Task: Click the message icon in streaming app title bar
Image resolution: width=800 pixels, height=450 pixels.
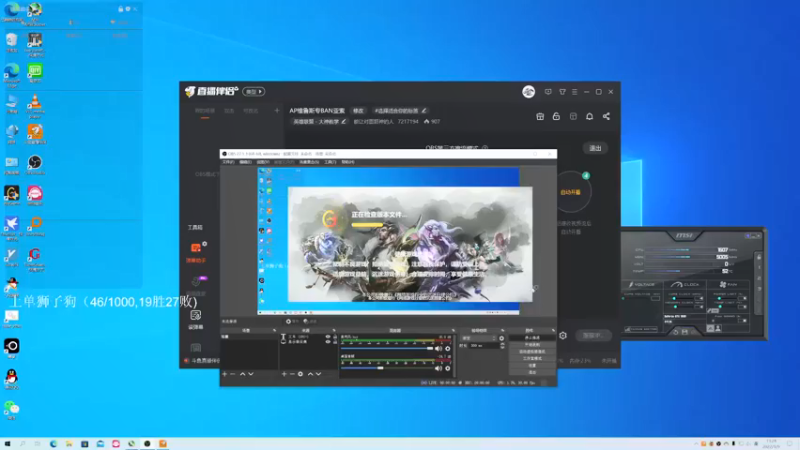Action: click(x=548, y=92)
